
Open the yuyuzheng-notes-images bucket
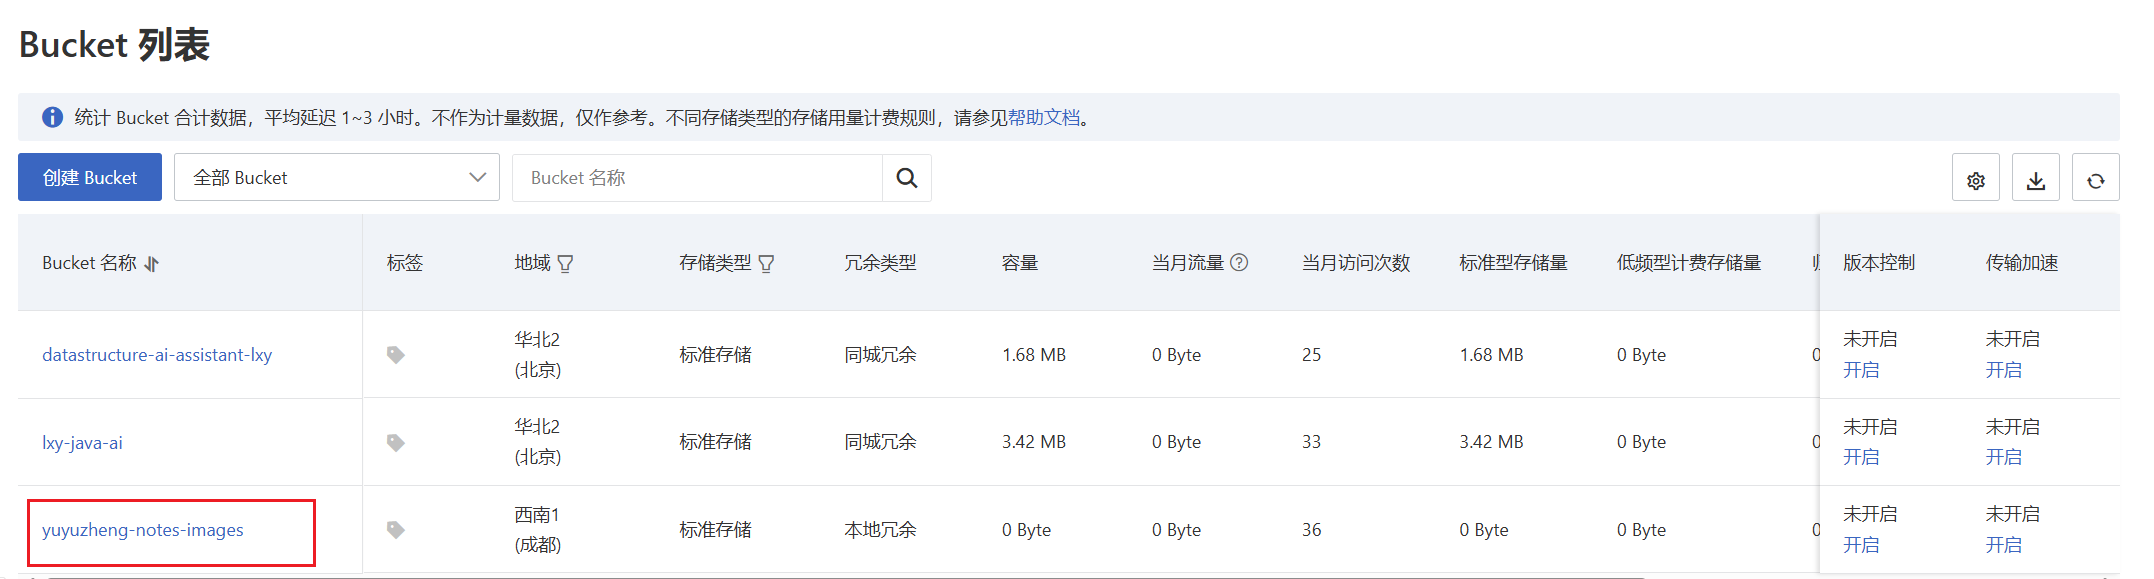pos(143,530)
